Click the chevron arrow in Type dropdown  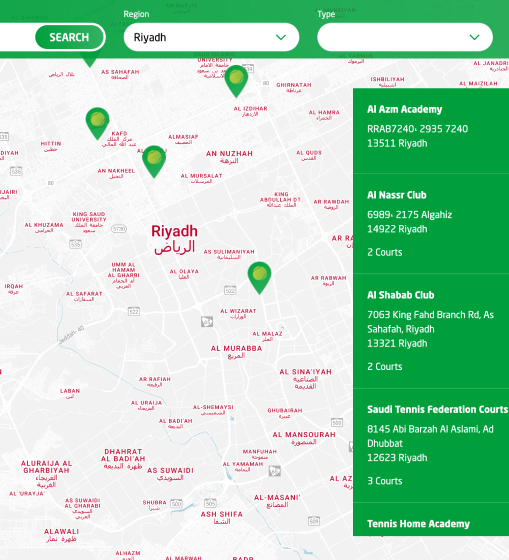pos(474,37)
